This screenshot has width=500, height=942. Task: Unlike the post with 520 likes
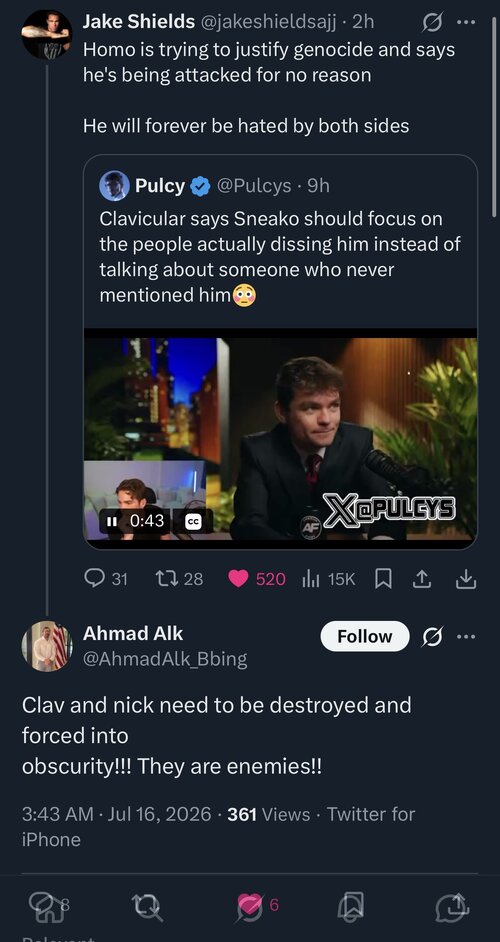[x=257, y=579]
